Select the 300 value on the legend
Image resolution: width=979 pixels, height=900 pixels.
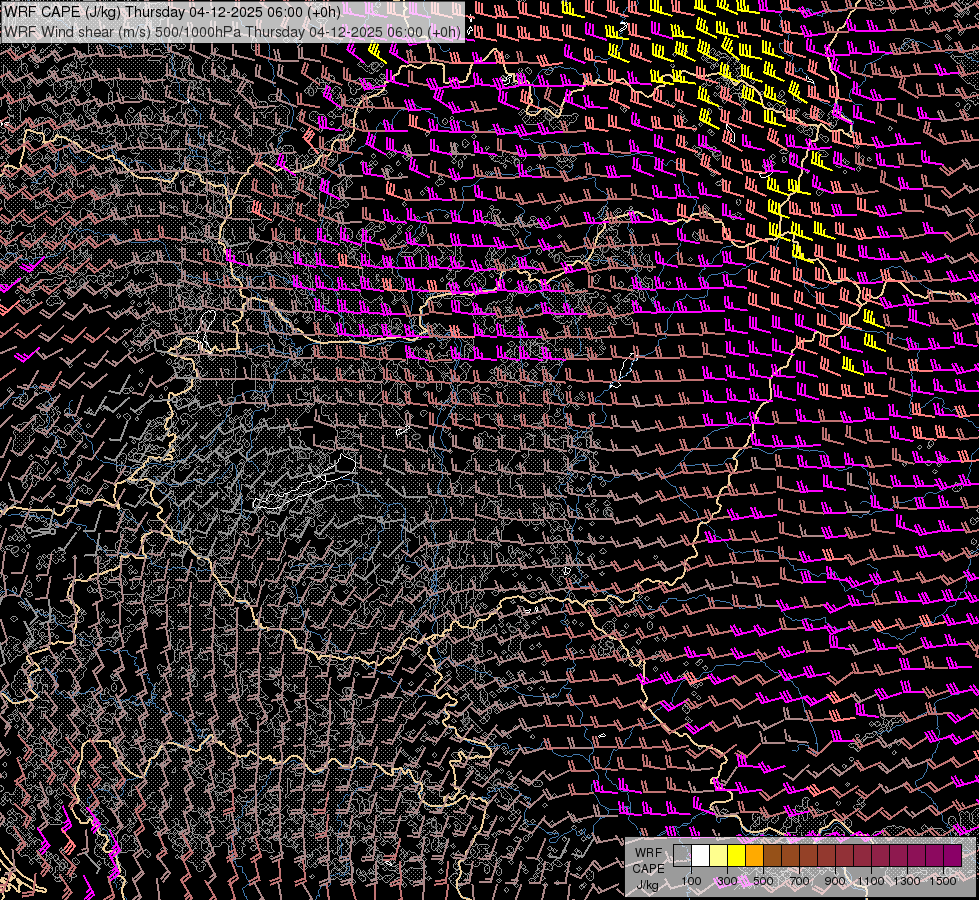pyautogui.click(x=727, y=881)
